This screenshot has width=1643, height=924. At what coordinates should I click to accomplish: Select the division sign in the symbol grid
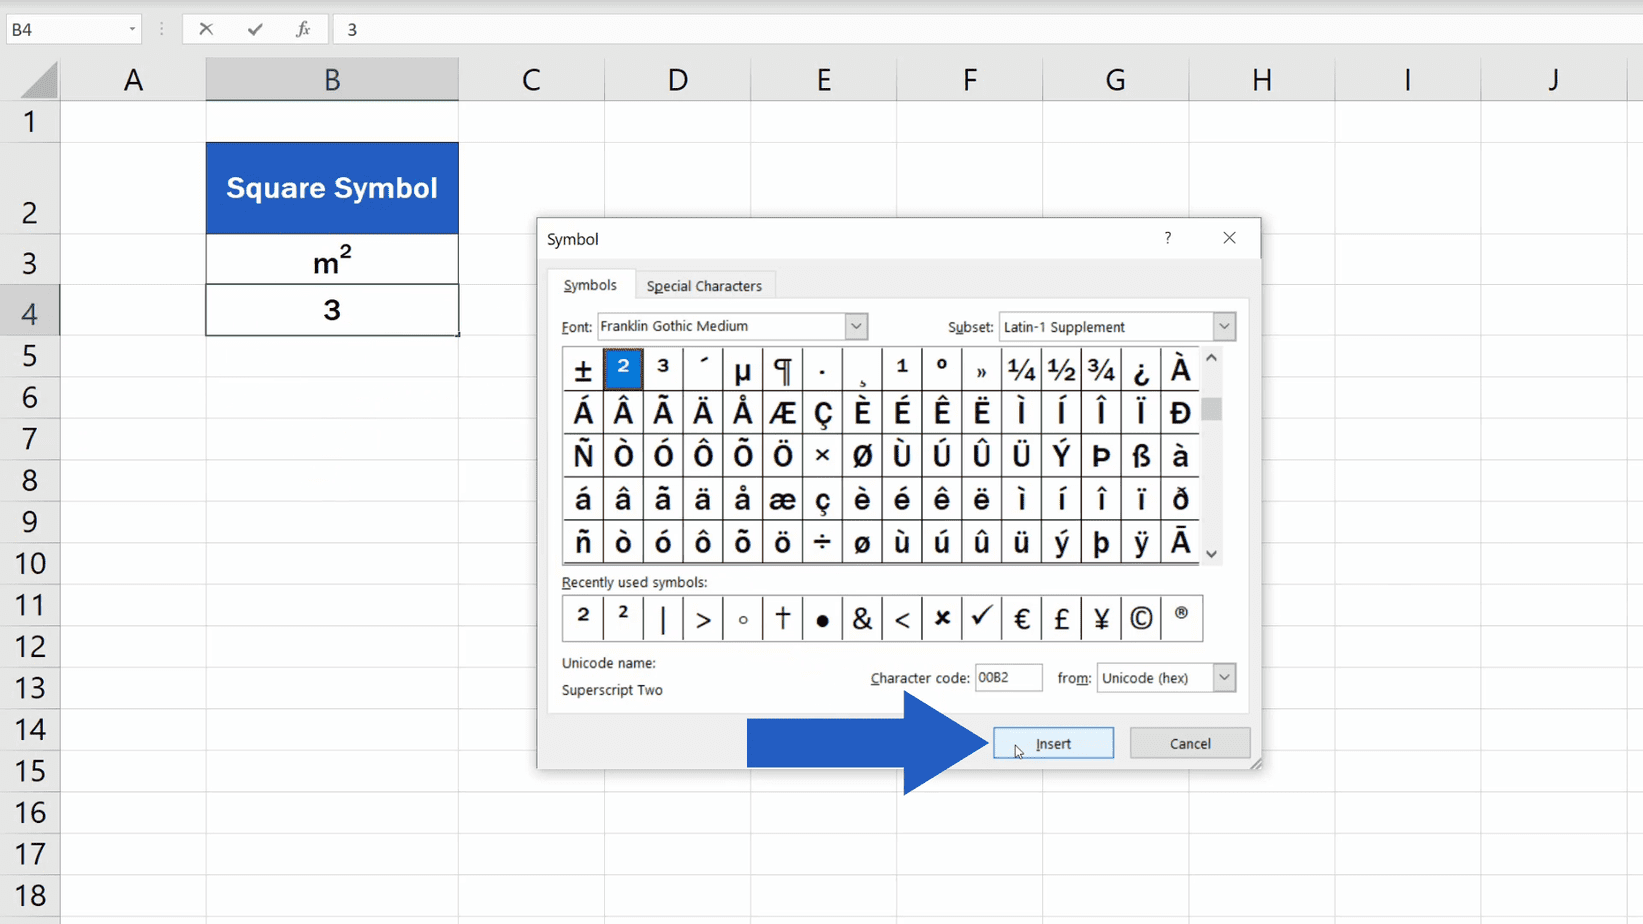point(822,542)
